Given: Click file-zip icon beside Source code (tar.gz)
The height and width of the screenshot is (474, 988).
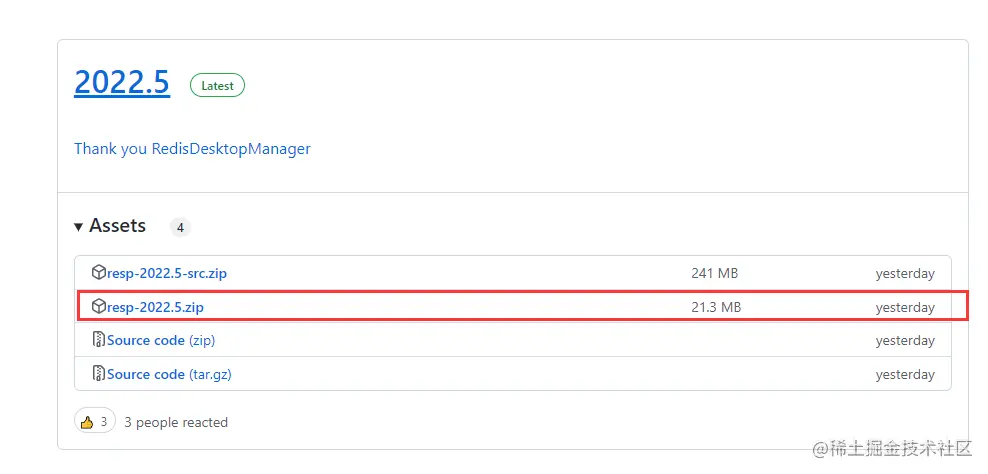Looking at the screenshot, I should click(x=98, y=374).
